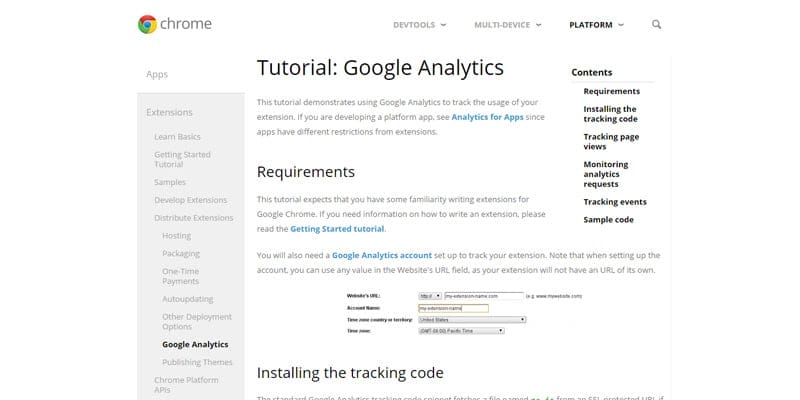Open Hosting under Distribute Extensions
The width and height of the screenshot is (800, 400).
[x=177, y=236]
